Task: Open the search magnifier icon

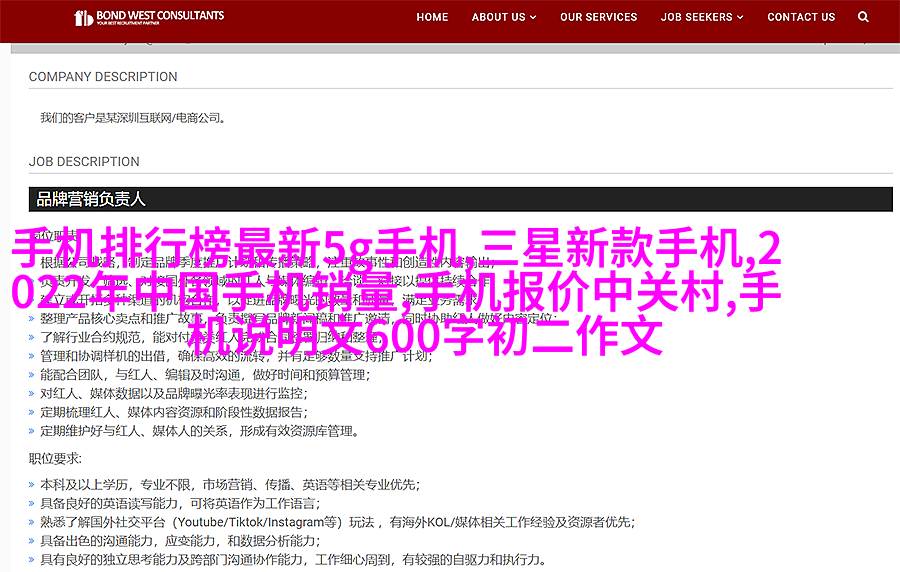Action: 863,17
